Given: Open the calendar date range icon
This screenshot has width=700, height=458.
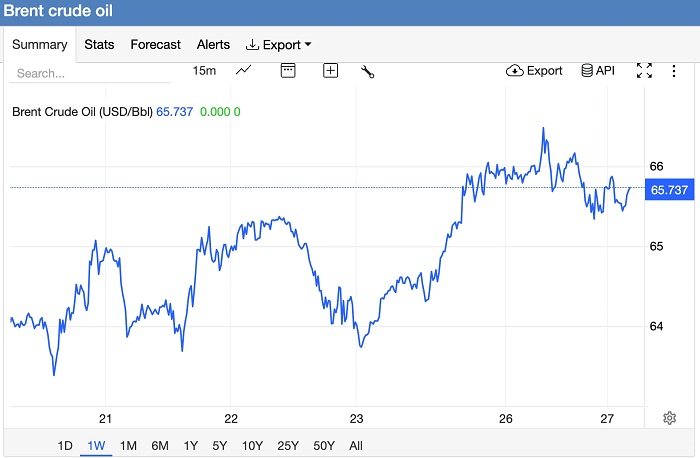Looking at the screenshot, I should (288, 70).
